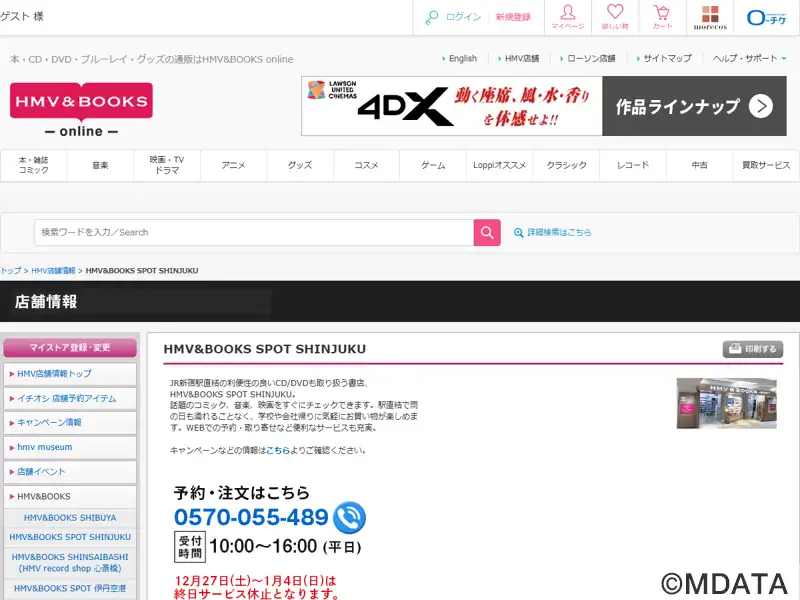The image size is (800, 600).
Task: Open the wishlist heart icon
Action: click(615, 17)
